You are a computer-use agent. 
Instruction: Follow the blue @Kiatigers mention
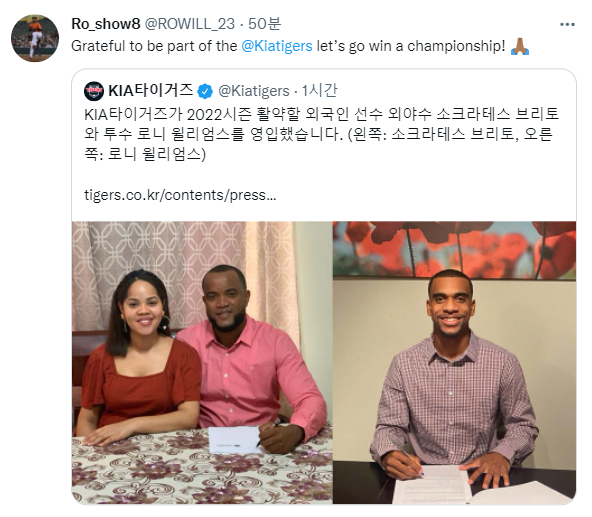[x=277, y=46]
